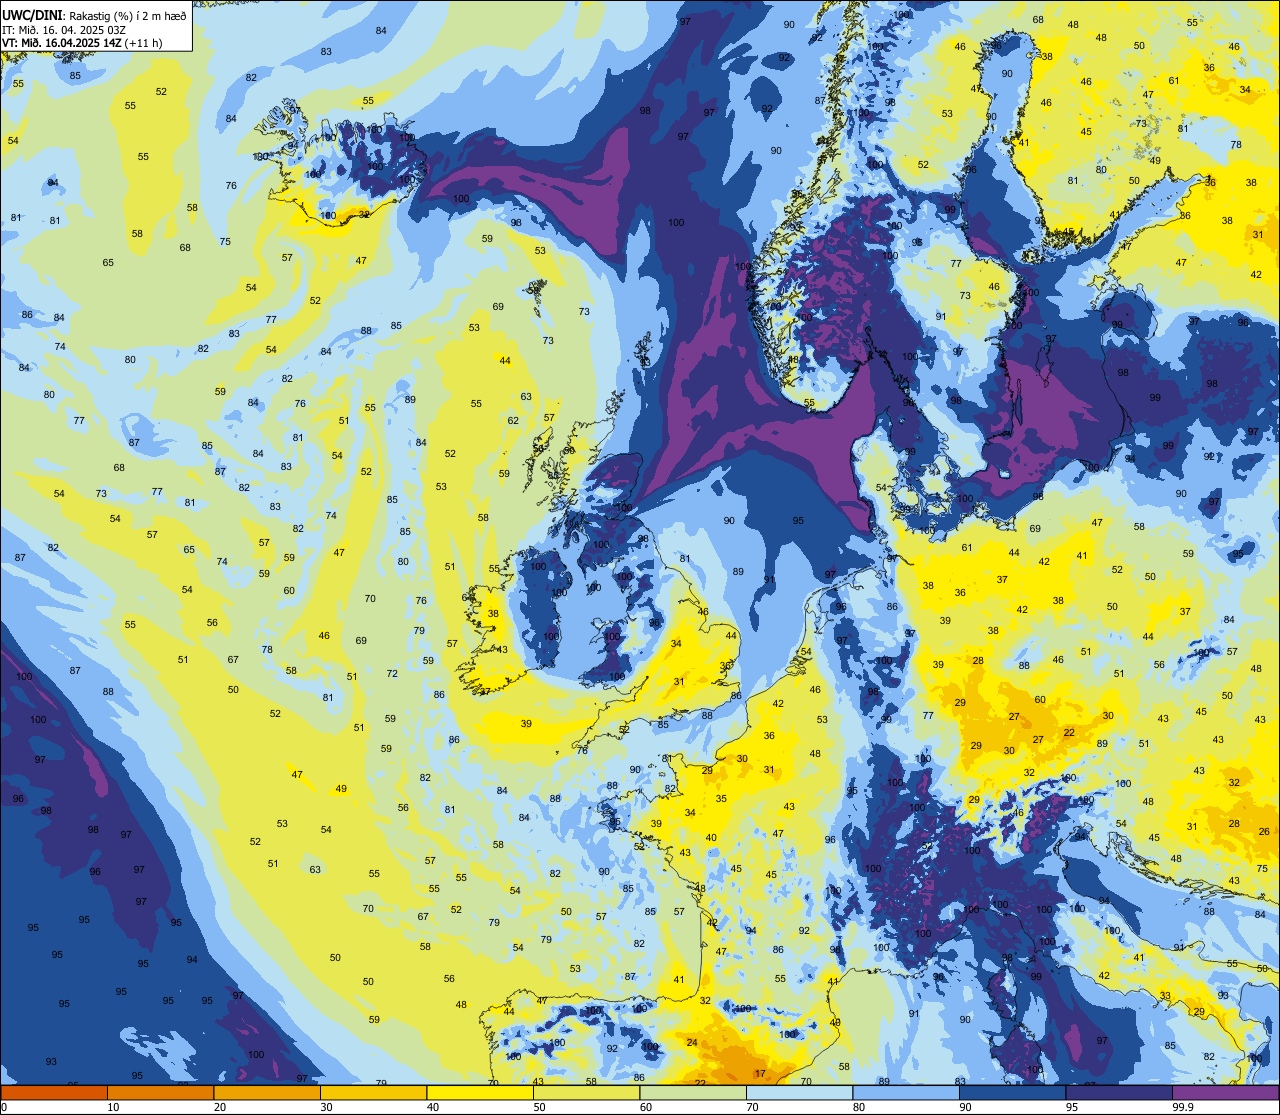Click the legend tick label 99.9
The image size is (1280, 1115).
1182,1107
